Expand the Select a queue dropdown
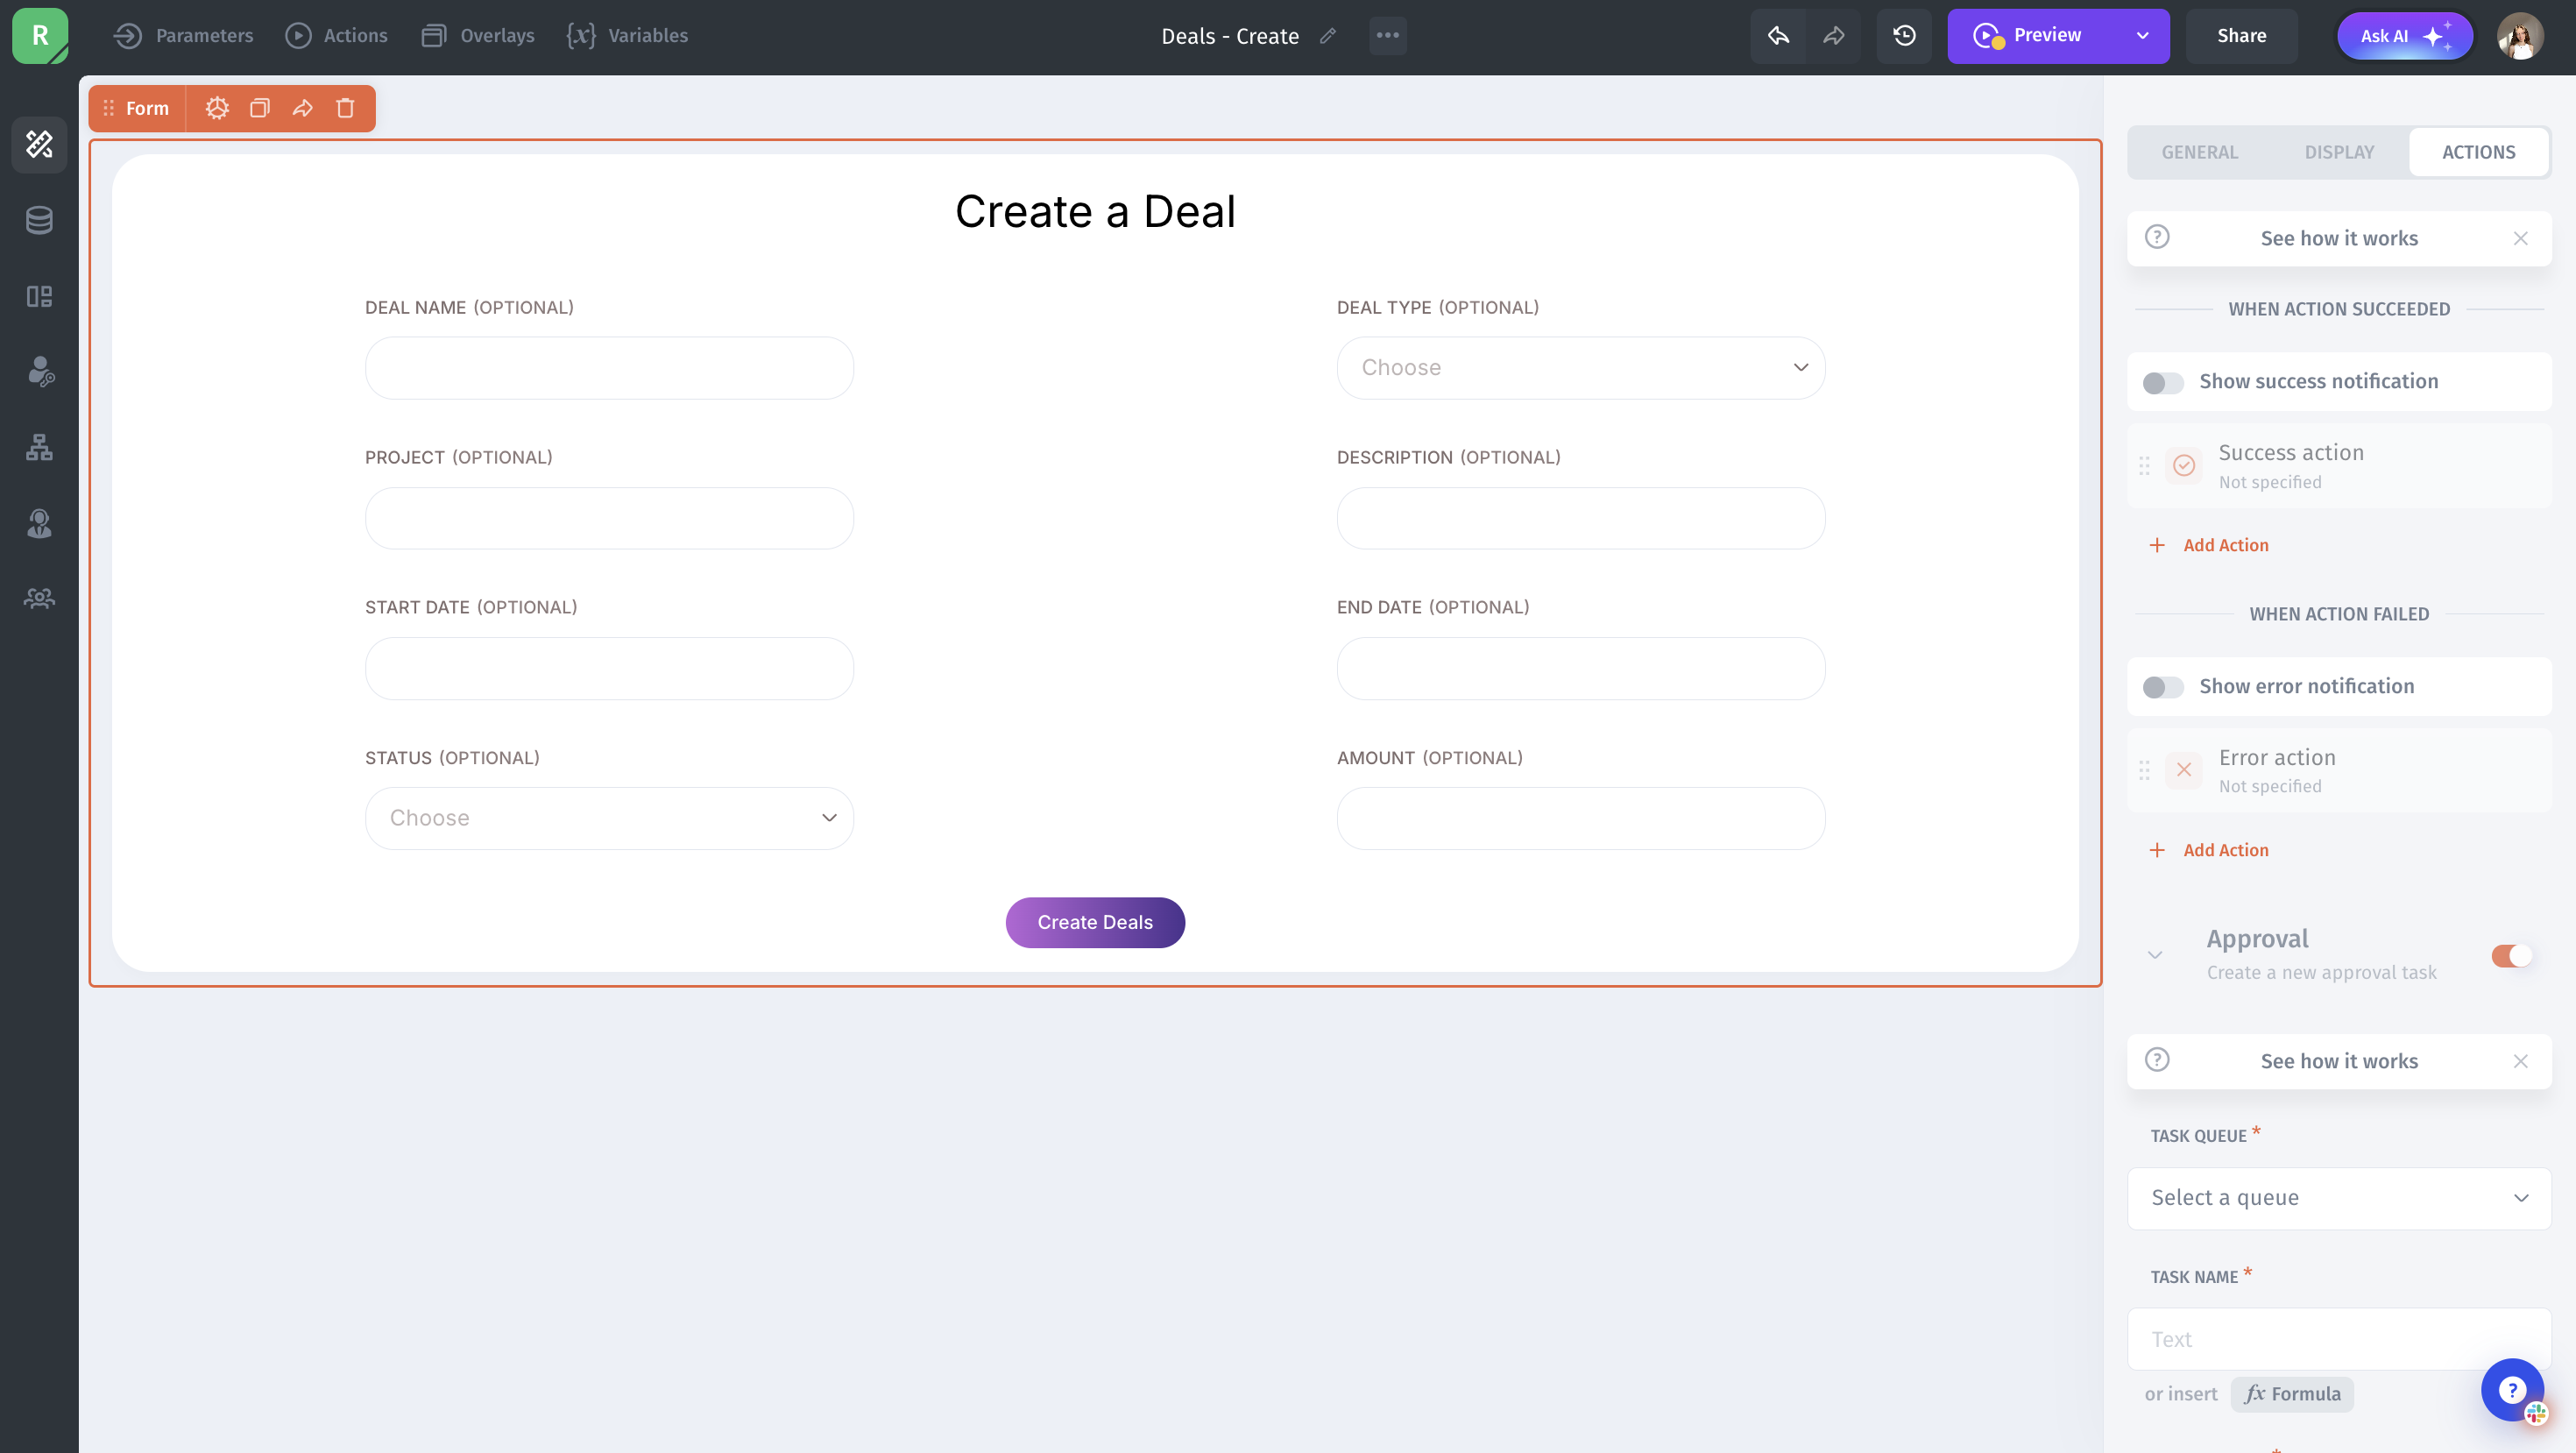The image size is (2576, 1453). (x=2338, y=1198)
